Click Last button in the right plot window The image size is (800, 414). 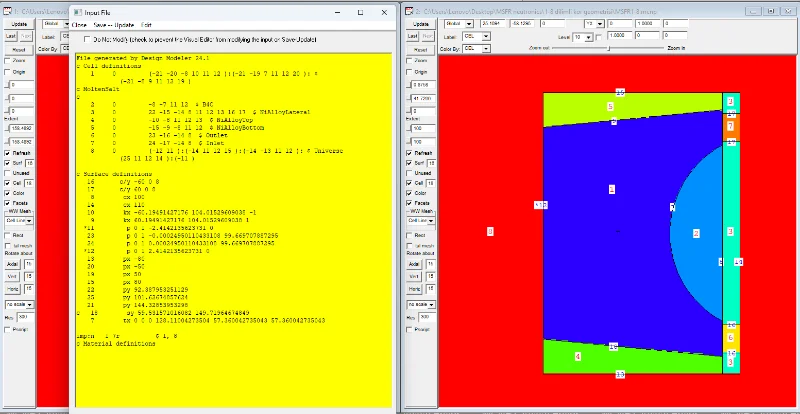coord(411,34)
